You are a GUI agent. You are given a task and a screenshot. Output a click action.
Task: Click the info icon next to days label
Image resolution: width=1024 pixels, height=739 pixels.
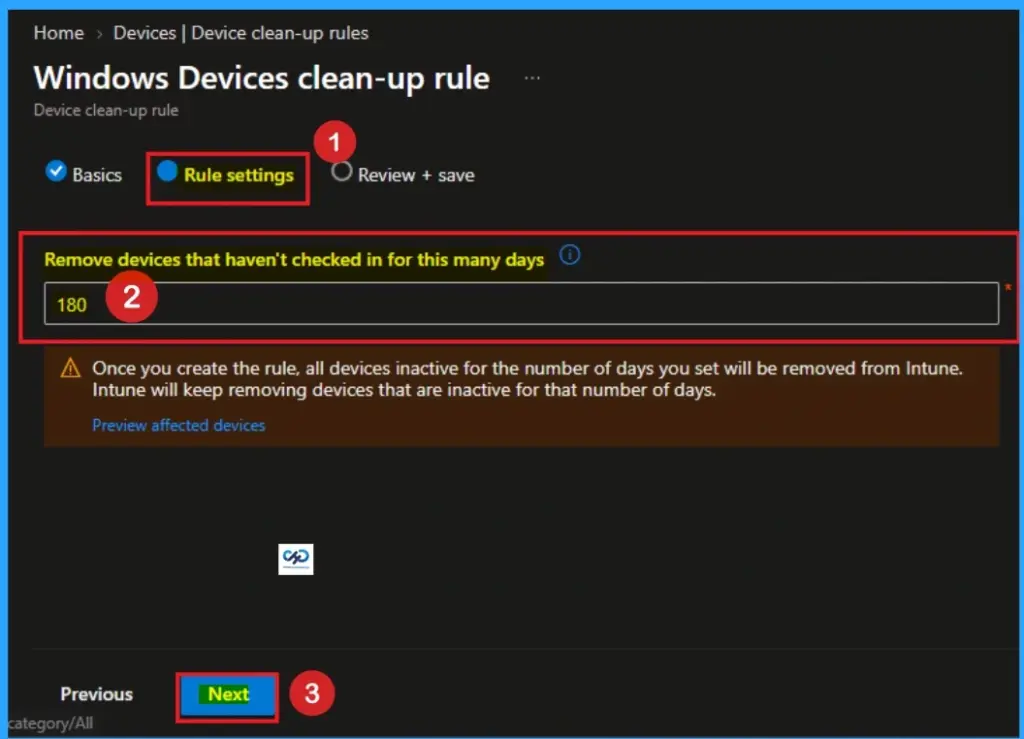[569, 255]
